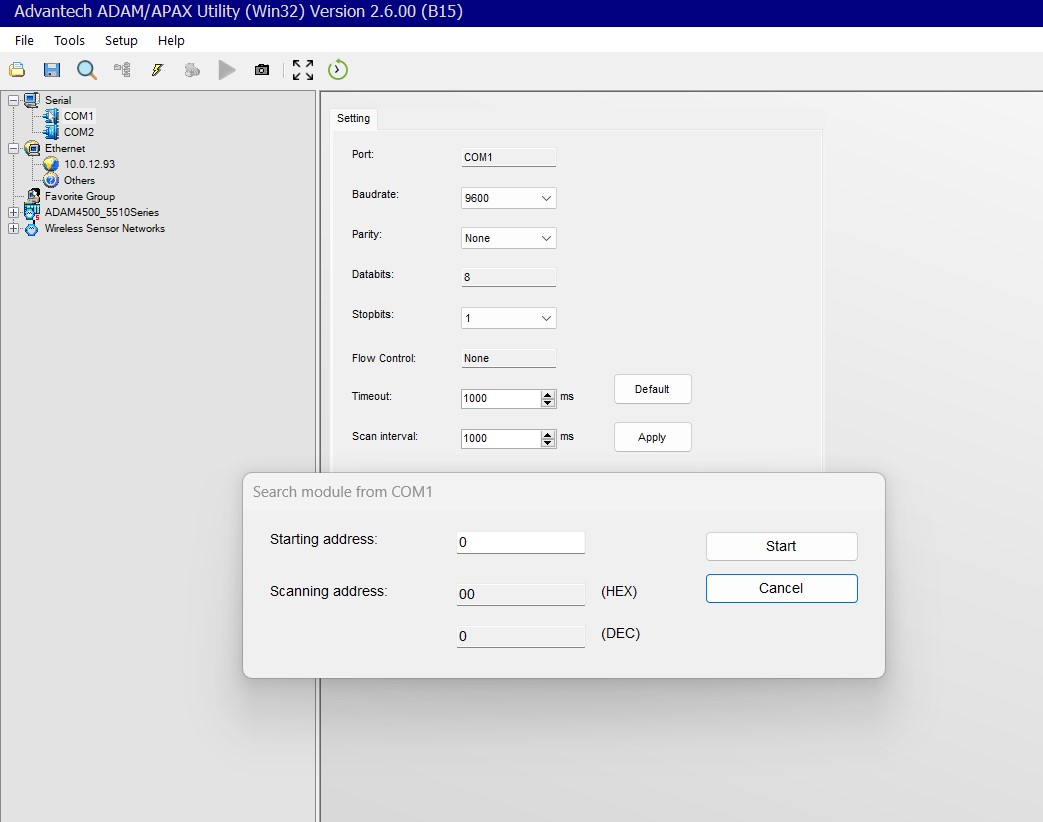Click the Advantech ADAM/APAX Utility title bar text
The width and height of the screenshot is (1043, 822).
(238, 11)
